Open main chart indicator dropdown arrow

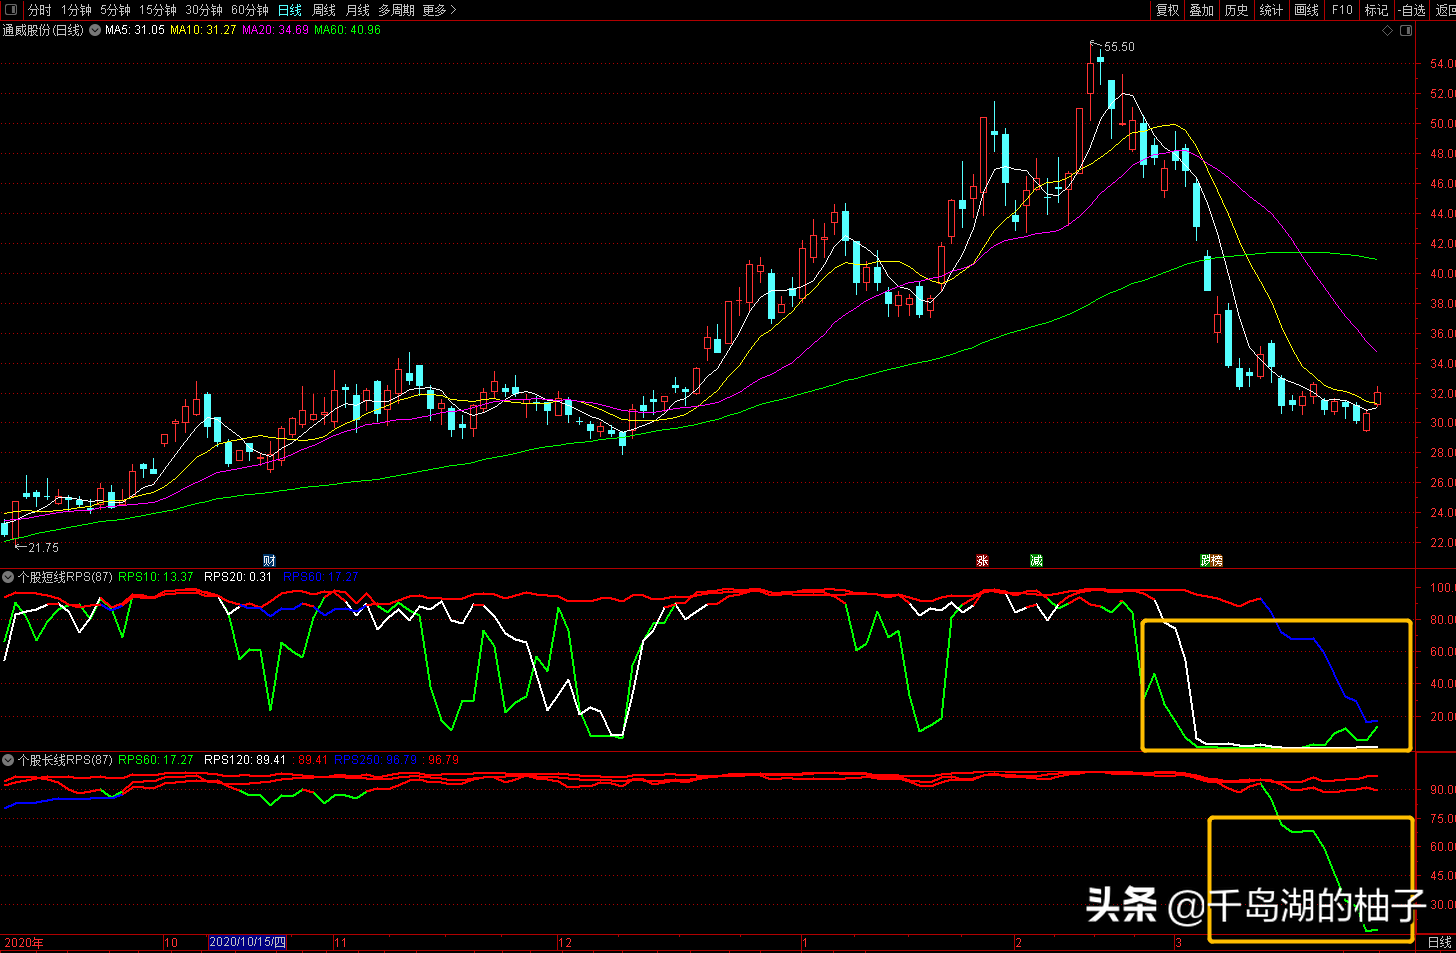coord(95,30)
